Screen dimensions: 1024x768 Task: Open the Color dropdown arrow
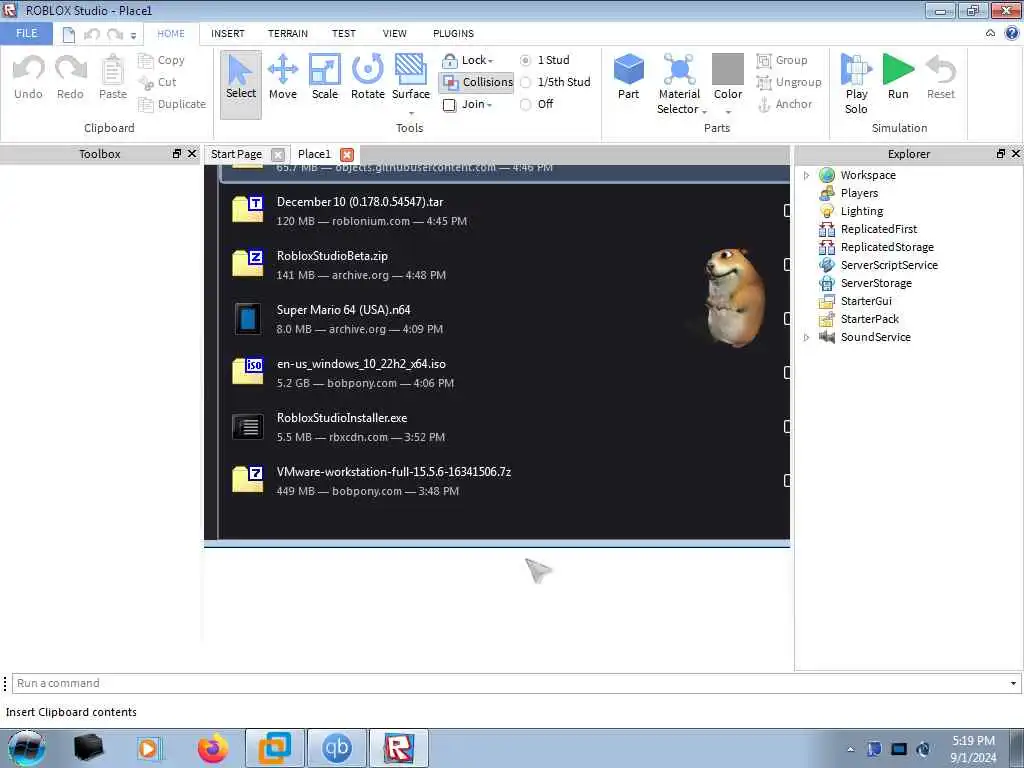click(728, 112)
